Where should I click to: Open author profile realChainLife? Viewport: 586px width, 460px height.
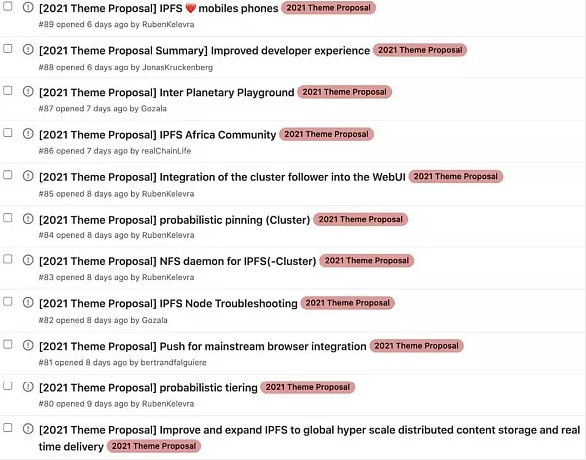tap(166, 151)
